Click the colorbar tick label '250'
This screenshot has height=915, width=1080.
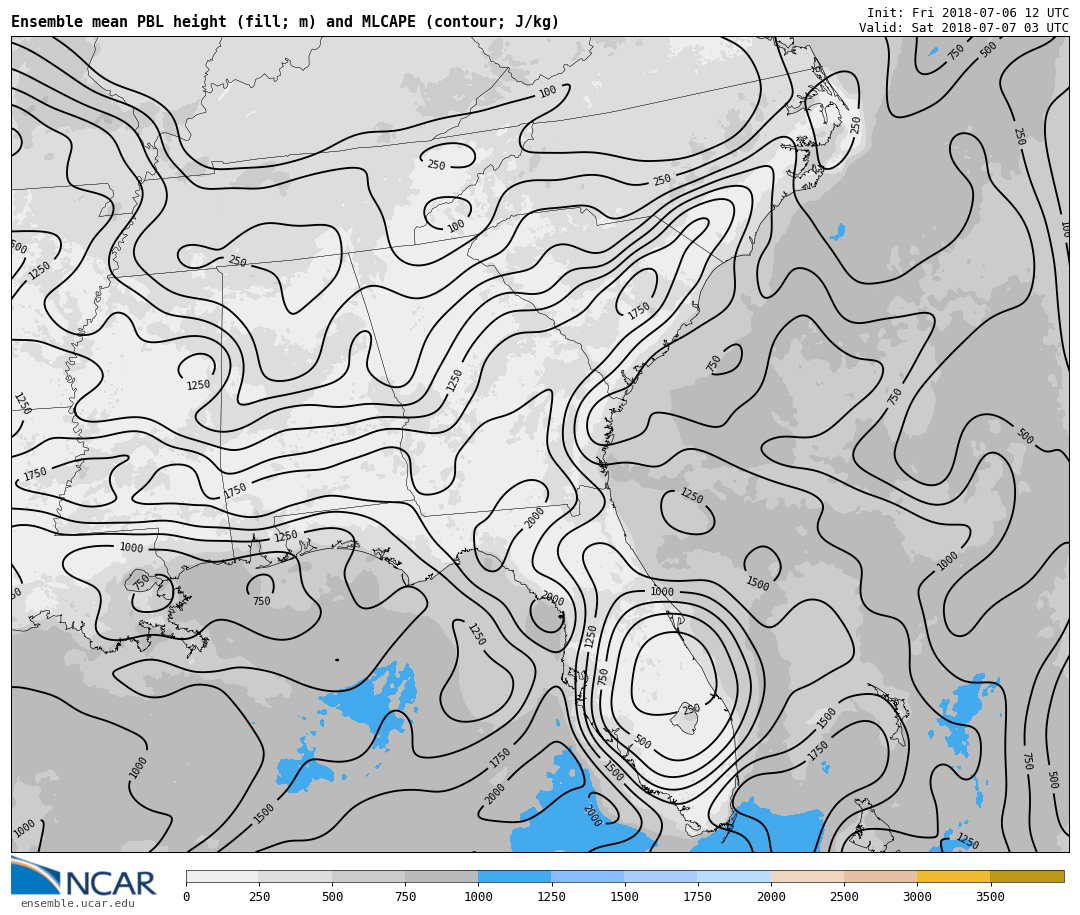click(x=259, y=896)
